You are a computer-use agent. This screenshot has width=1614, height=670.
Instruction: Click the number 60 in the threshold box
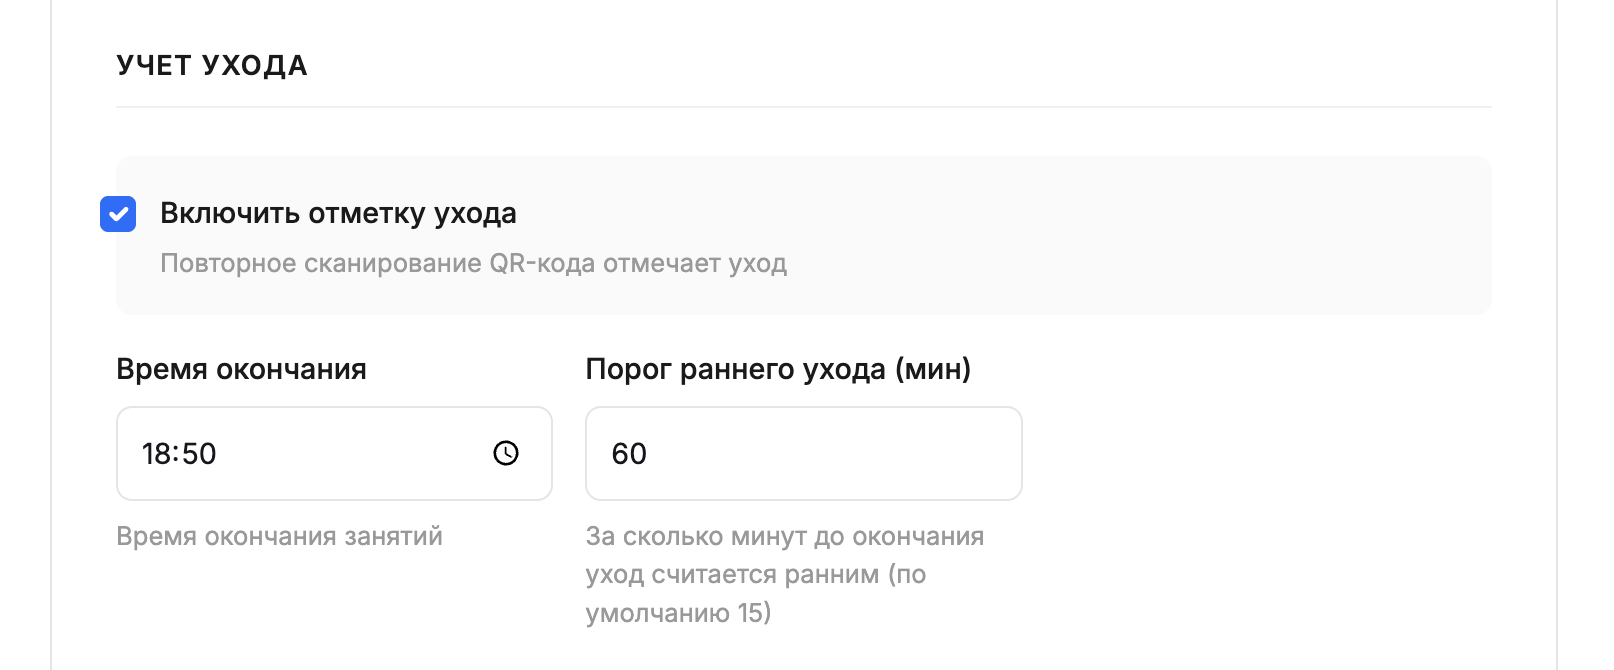(630, 453)
